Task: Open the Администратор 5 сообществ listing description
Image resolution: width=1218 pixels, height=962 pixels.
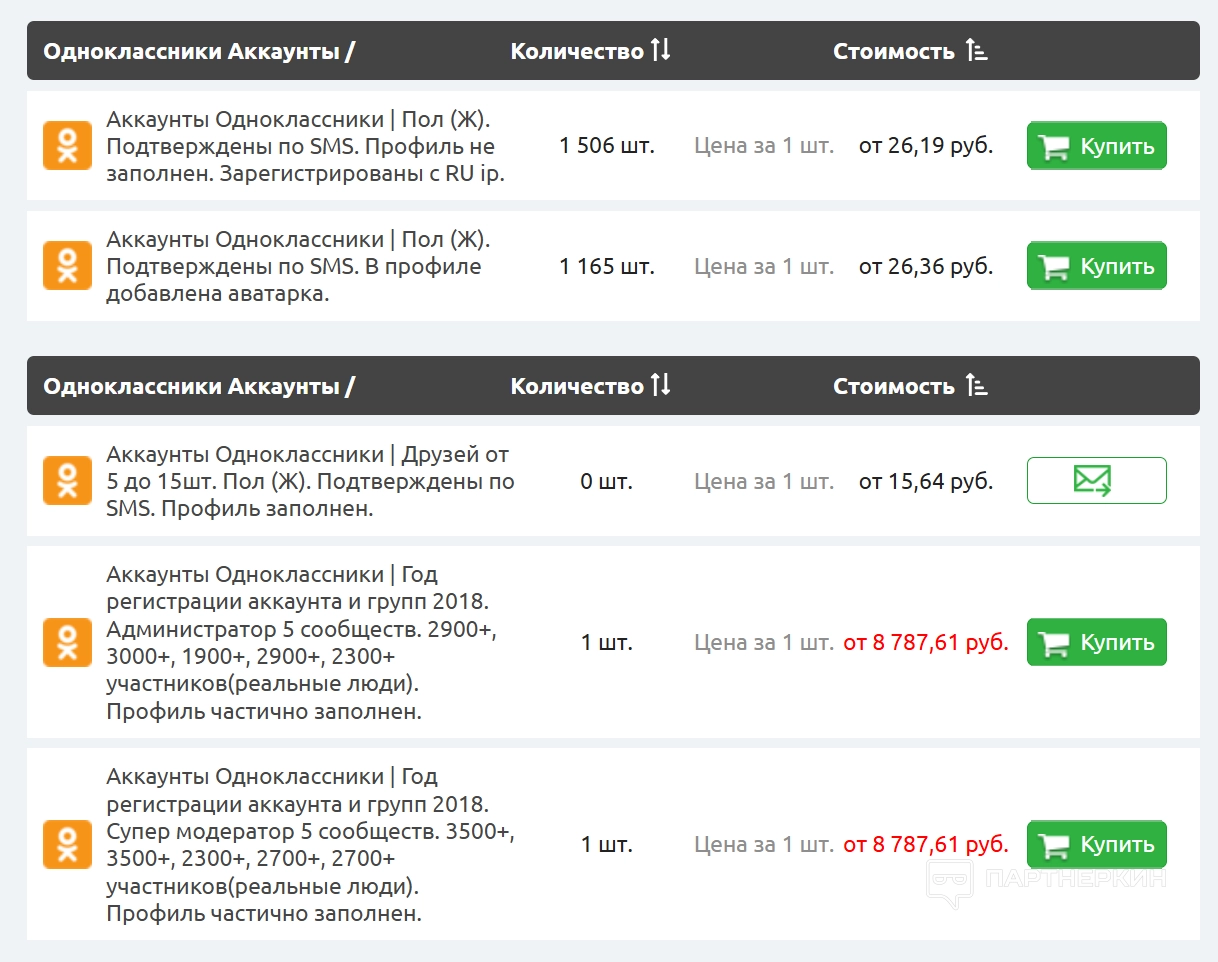Action: pos(300,642)
